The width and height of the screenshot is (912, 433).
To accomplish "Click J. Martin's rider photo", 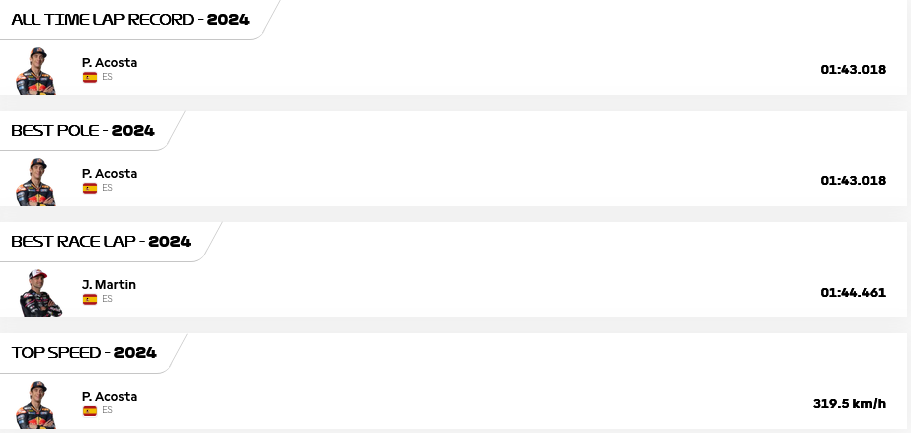I will [40, 293].
